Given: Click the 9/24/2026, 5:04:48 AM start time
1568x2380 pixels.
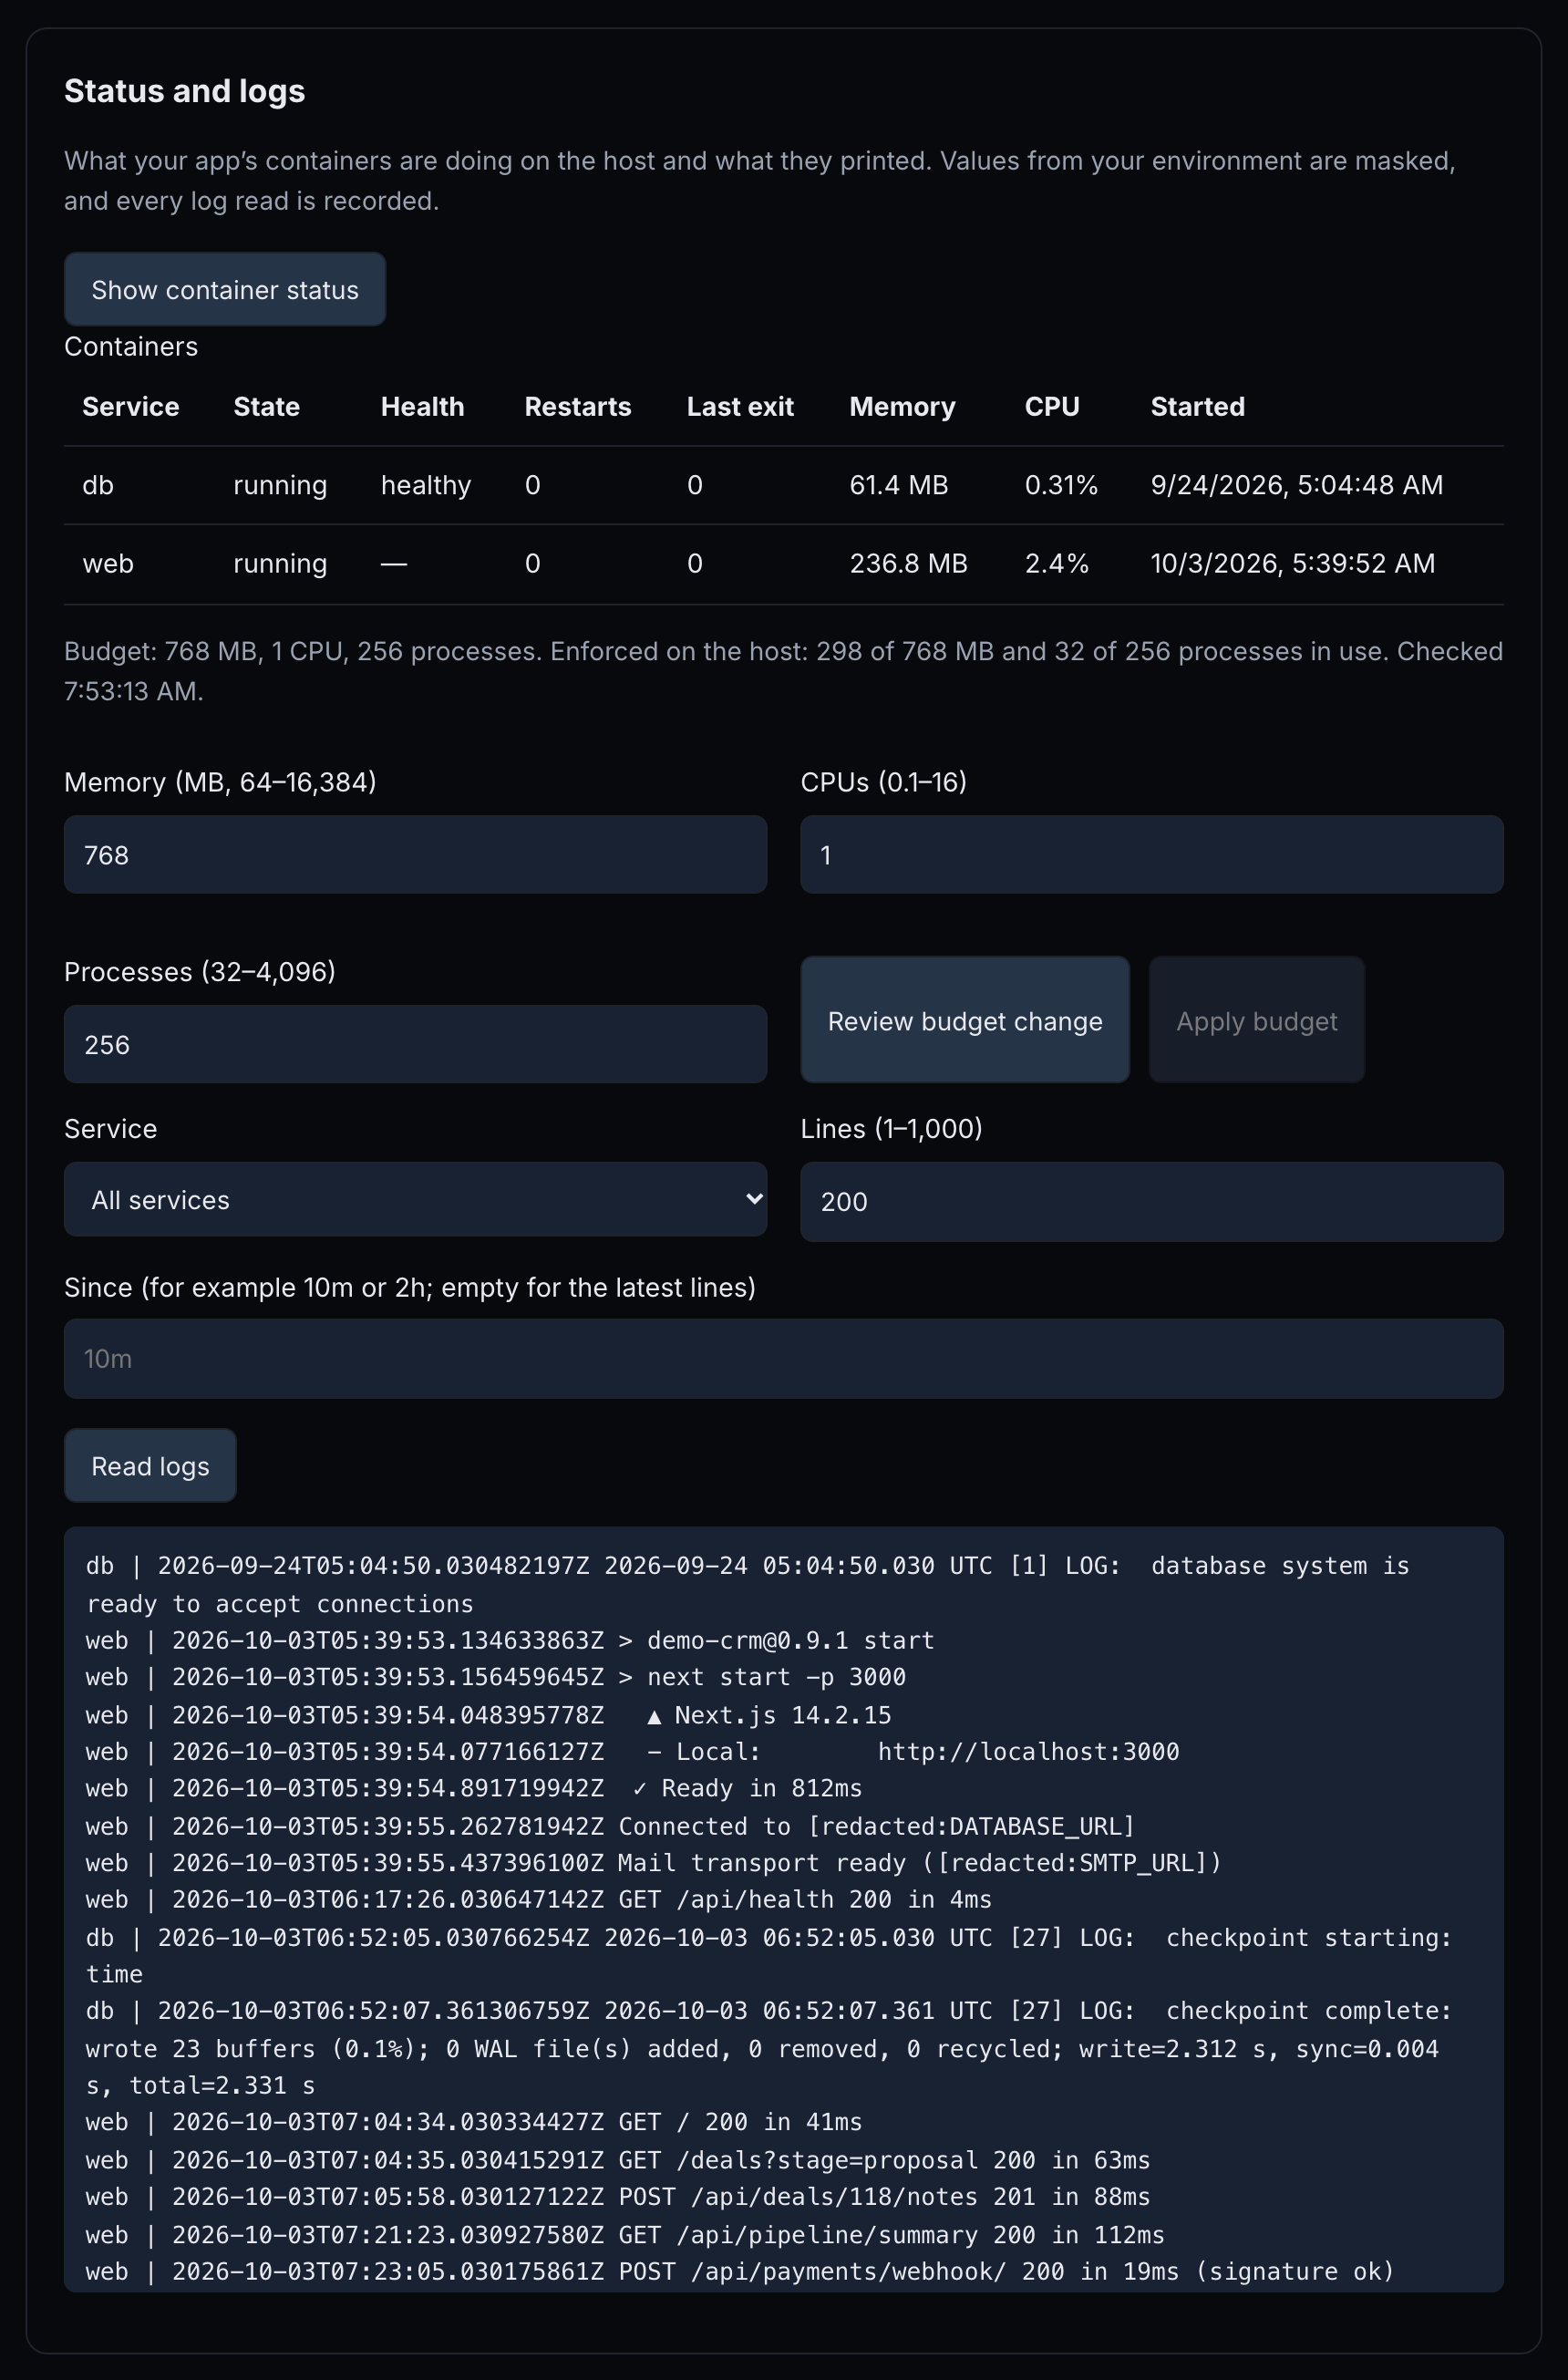Looking at the screenshot, I should click(x=1297, y=485).
